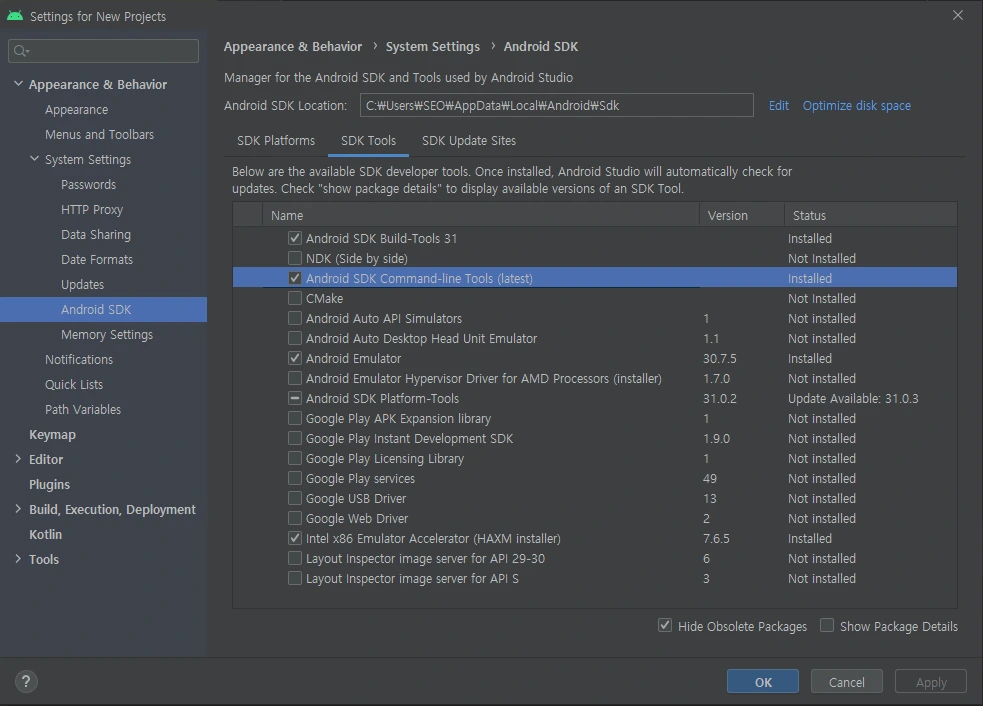This screenshot has width=983, height=706.
Task: Click the help question mark icon
Action: point(26,682)
